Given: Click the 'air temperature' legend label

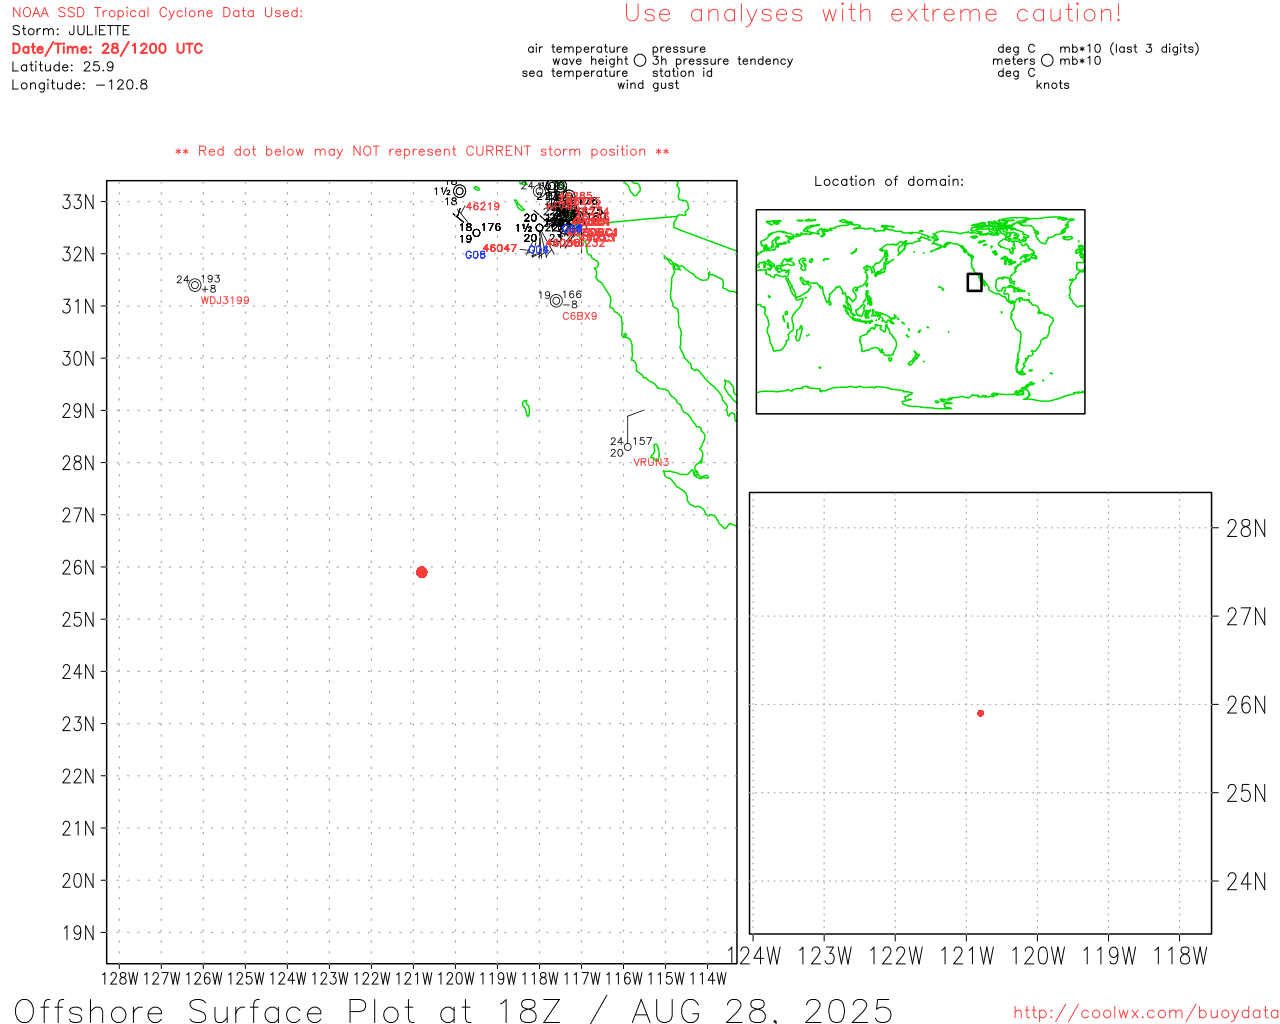Looking at the screenshot, I should 578,49.
